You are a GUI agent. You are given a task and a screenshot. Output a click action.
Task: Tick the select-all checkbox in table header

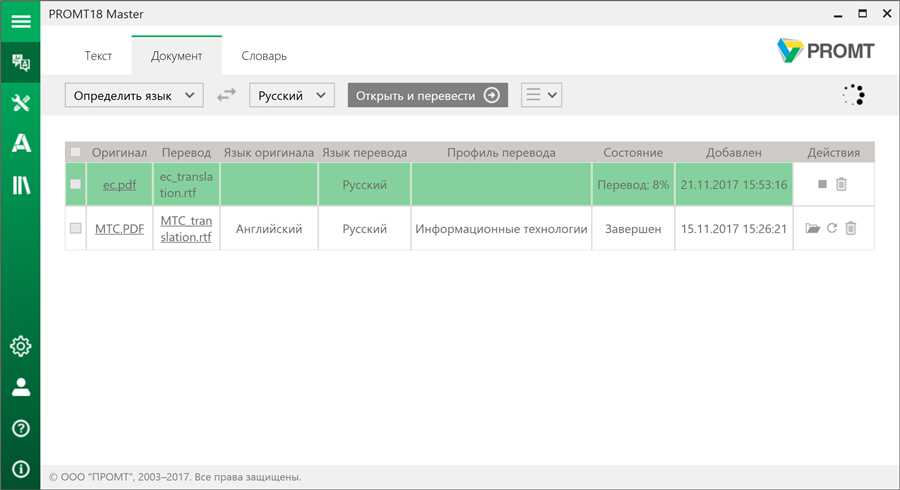tap(75, 152)
